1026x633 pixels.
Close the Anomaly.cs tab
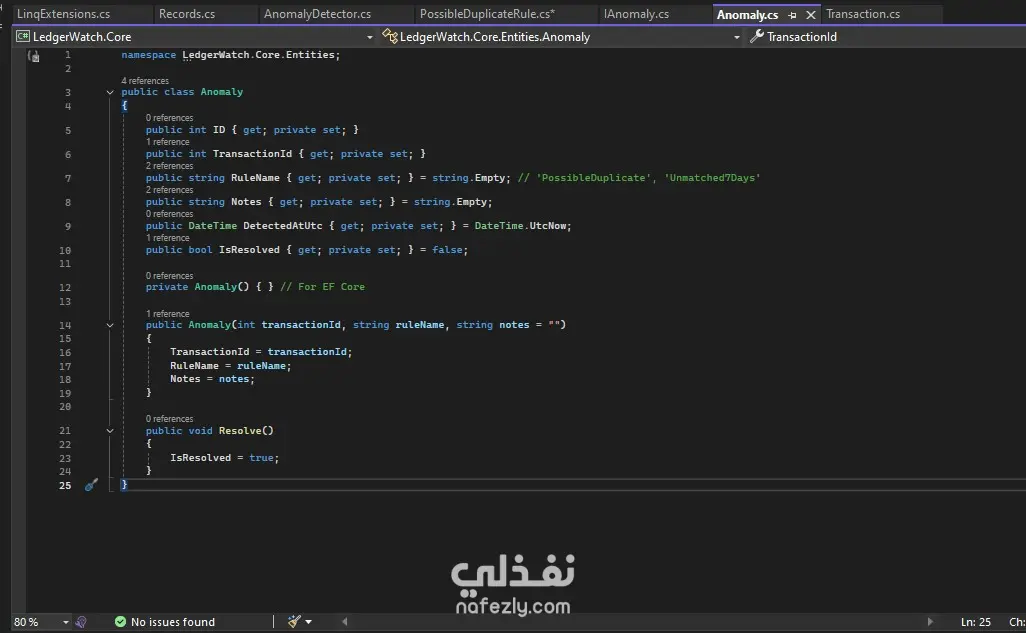(811, 14)
